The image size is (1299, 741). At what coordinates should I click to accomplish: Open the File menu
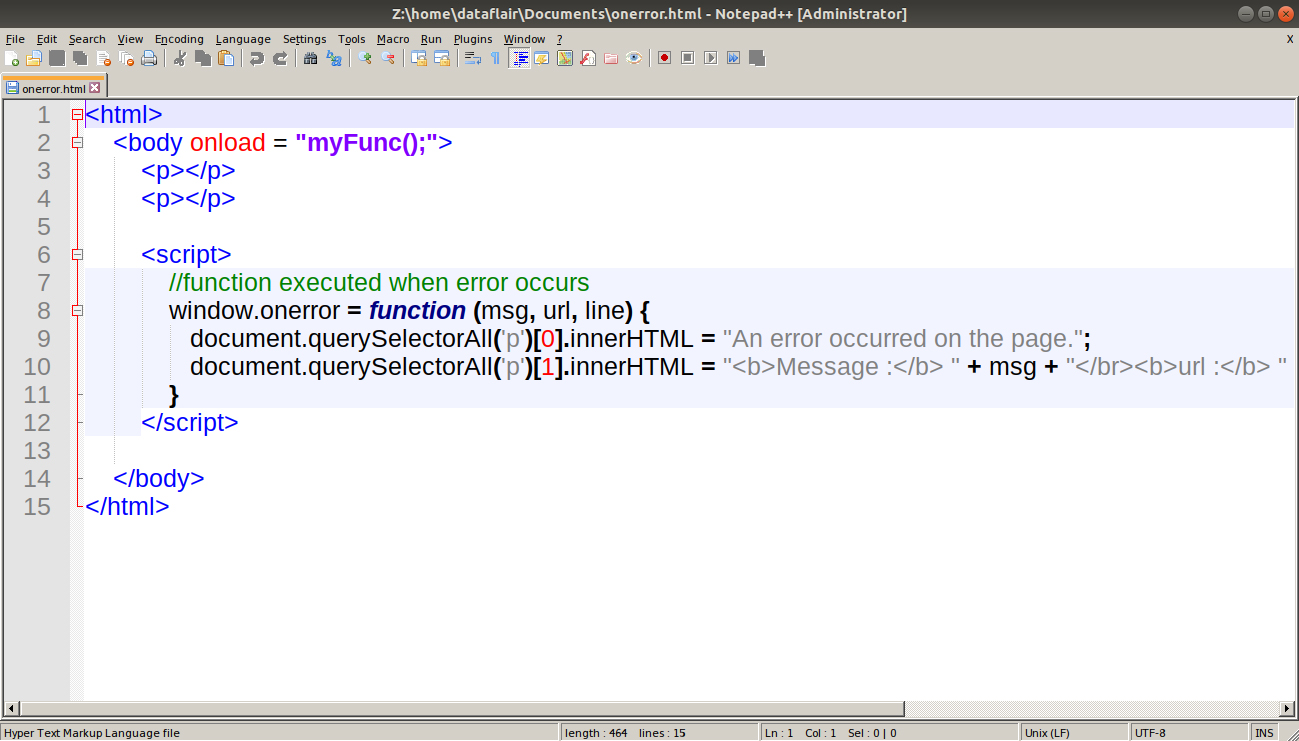[x=15, y=39]
